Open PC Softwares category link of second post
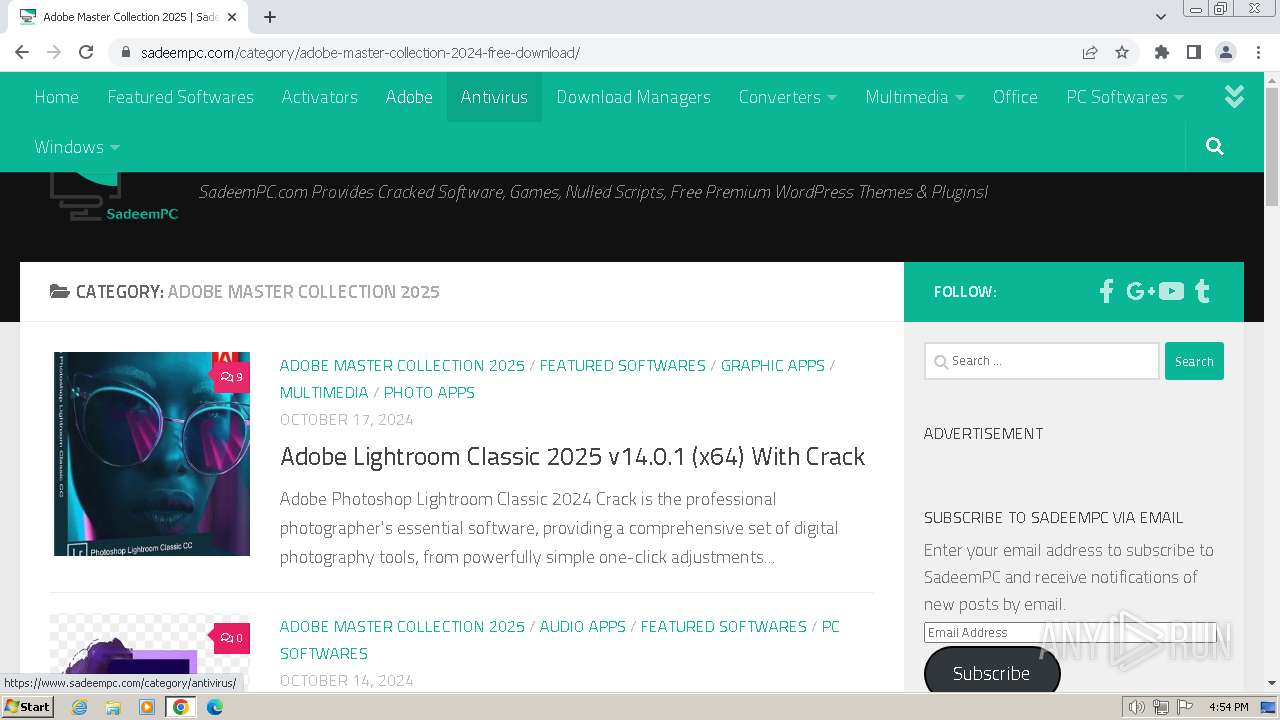This screenshot has width=1280, height=720. click(560, 640)
